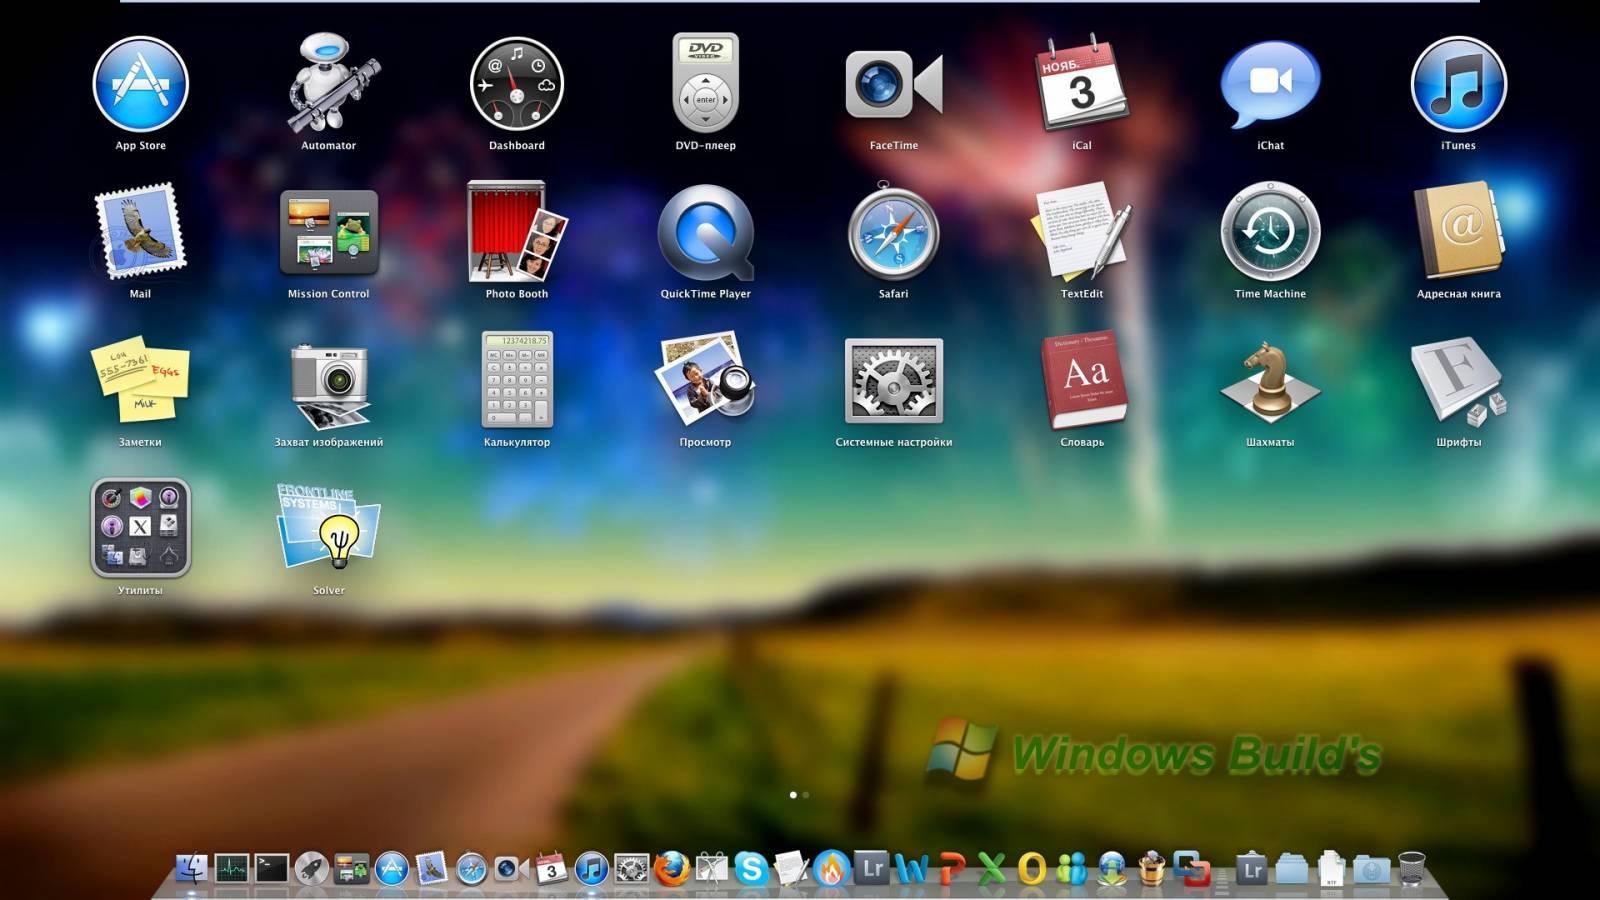Open Safari from the Launchpad grid

tap(894, 232)
